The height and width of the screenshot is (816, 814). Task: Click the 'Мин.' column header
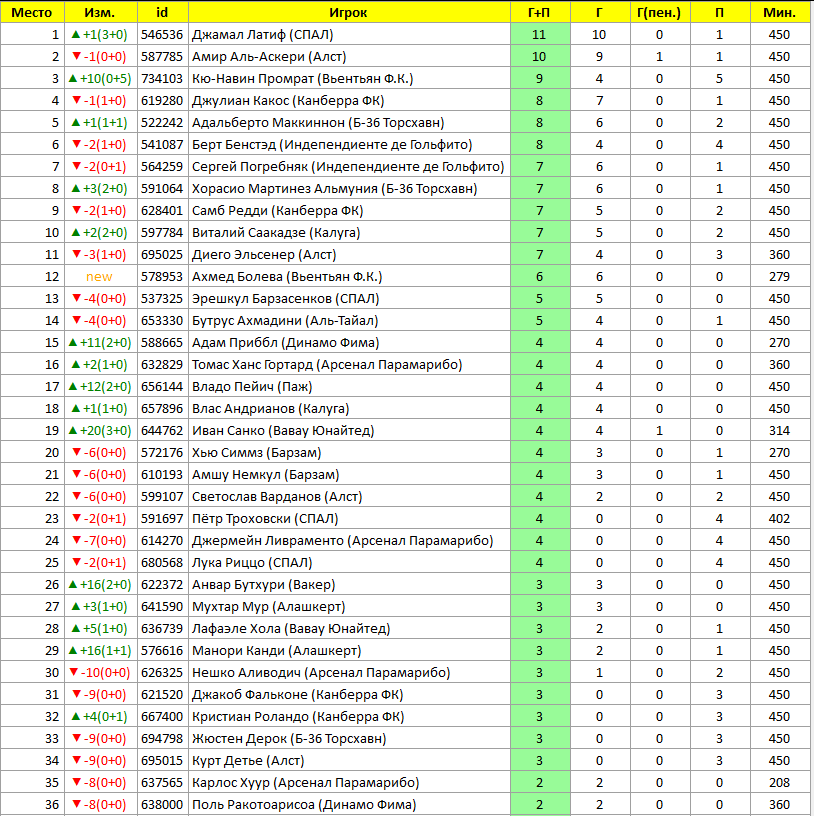pyautogui.click(x=780, y=12)
